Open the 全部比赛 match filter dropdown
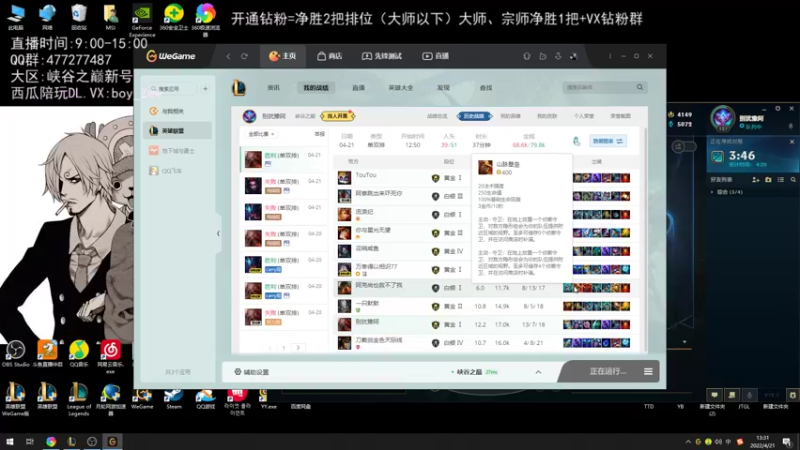This screenshot has height=450, width=800. (261, 134)
